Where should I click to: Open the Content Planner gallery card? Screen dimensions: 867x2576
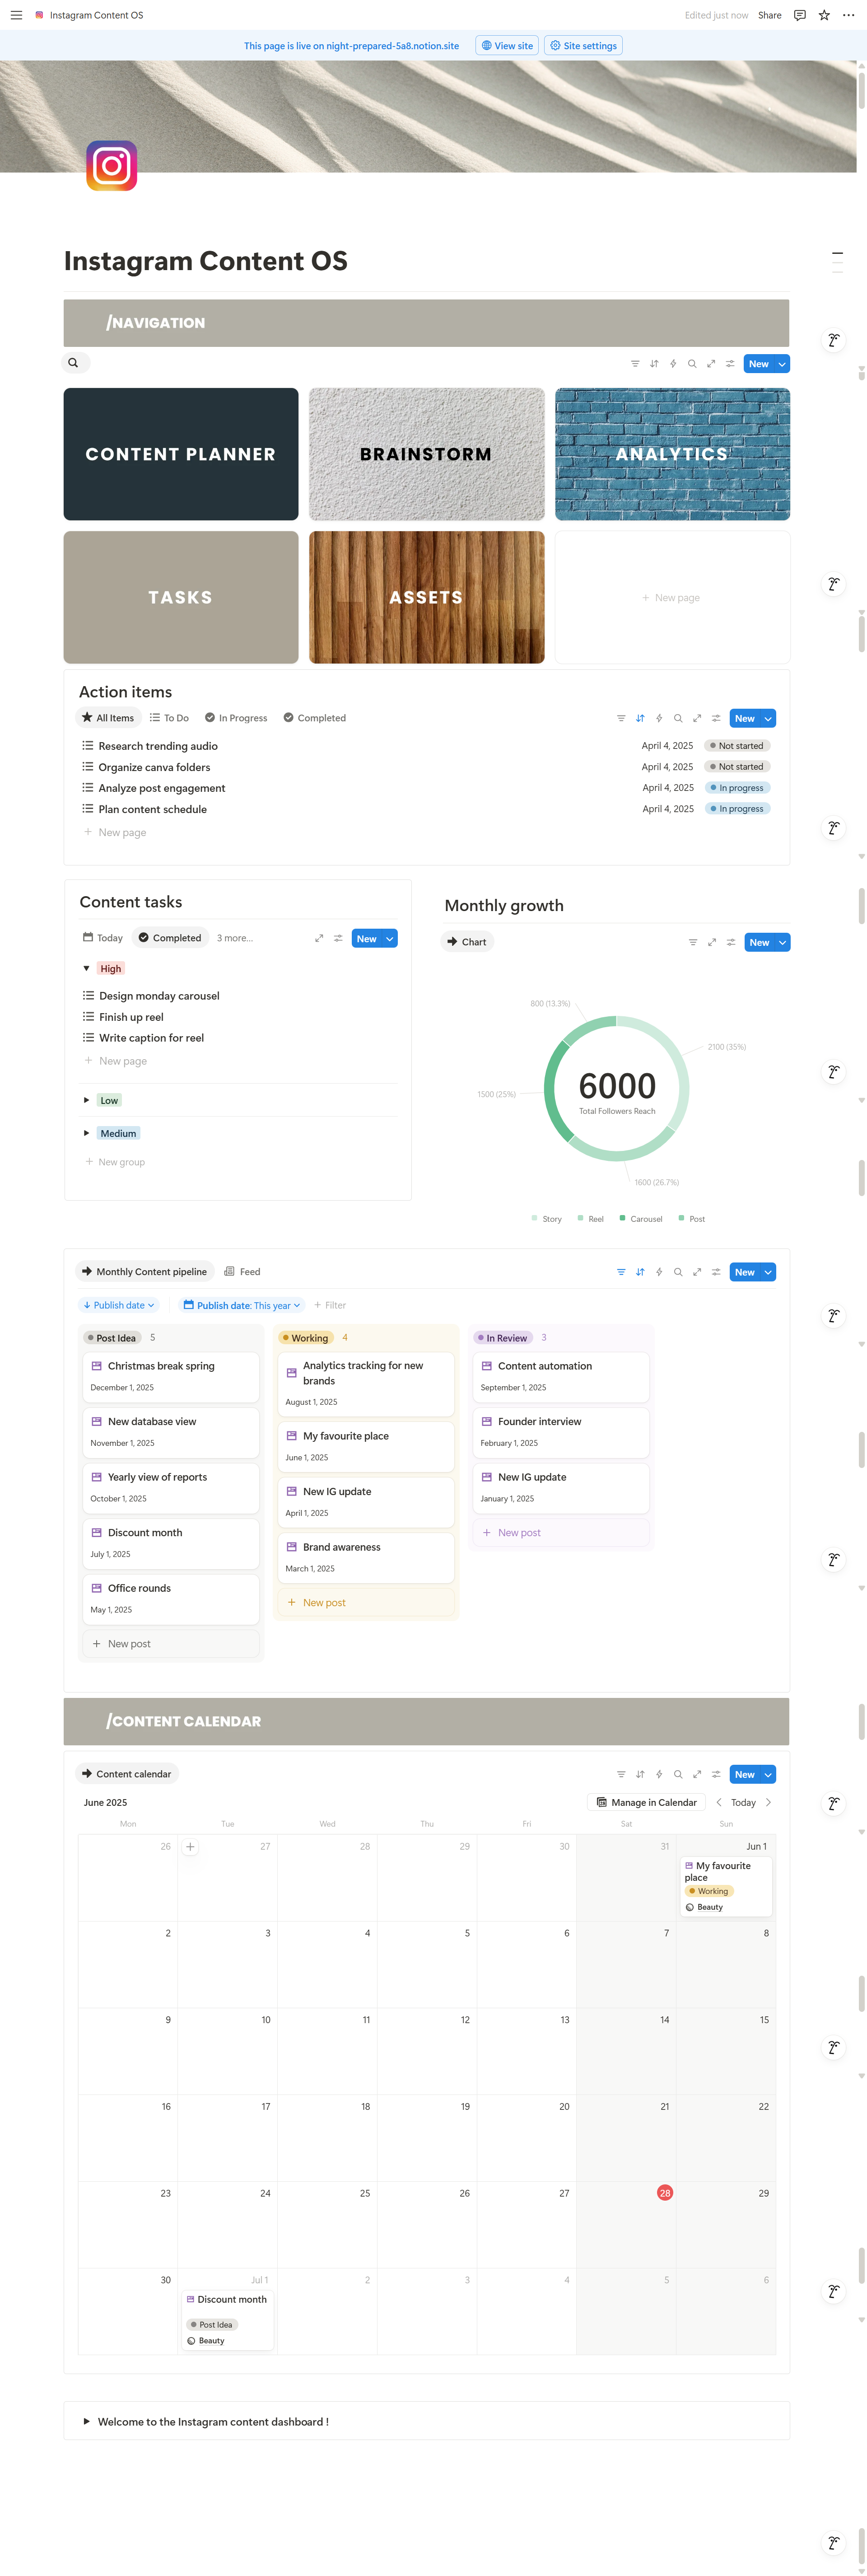pos(181,454)
